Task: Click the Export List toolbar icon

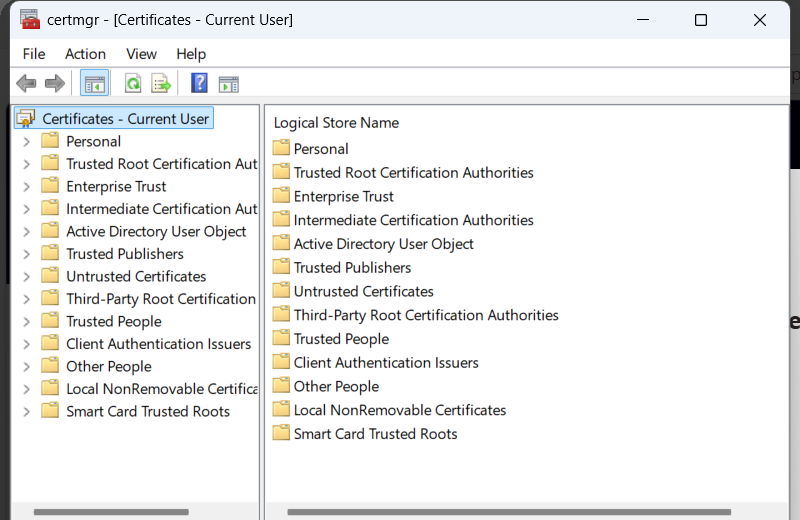Action: 161,83
